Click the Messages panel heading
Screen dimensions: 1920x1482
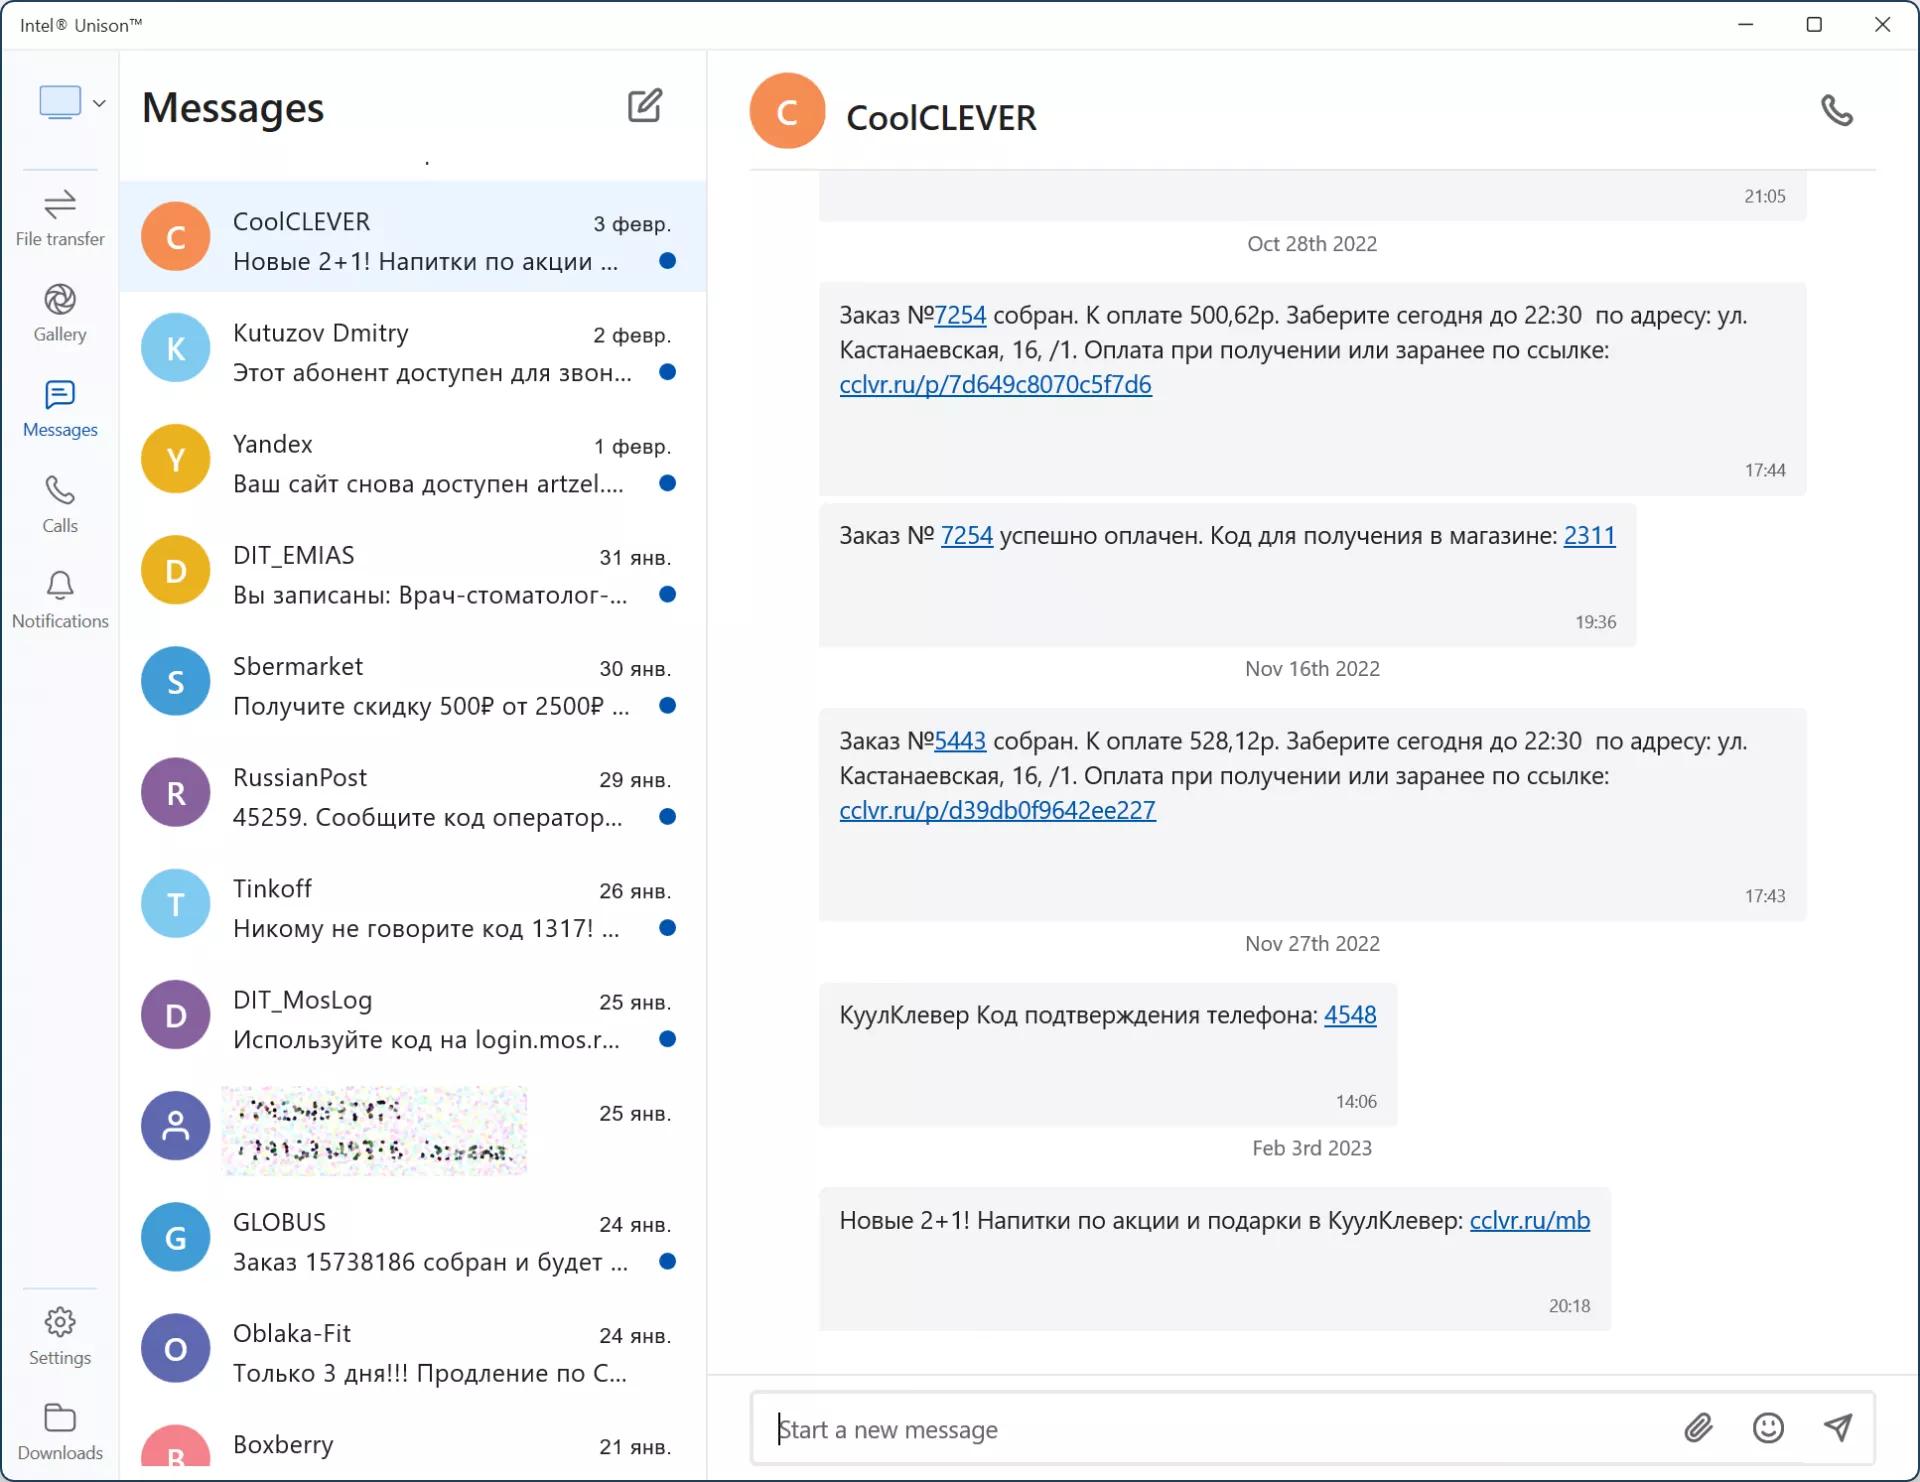point(233,107)
